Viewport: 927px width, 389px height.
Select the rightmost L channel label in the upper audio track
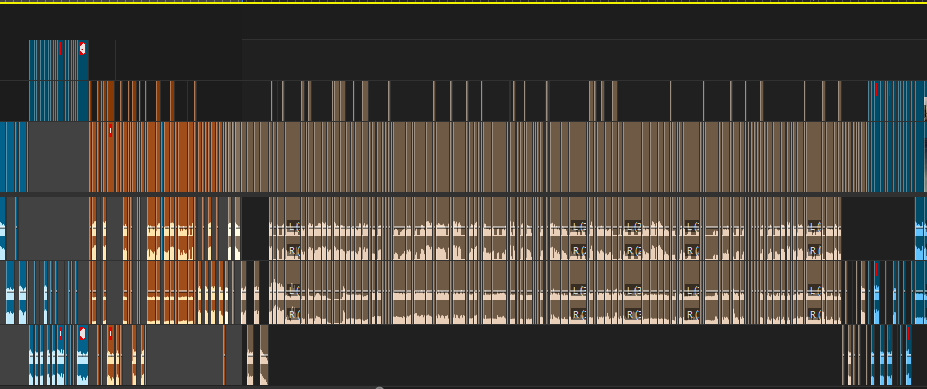click(815, 226)
